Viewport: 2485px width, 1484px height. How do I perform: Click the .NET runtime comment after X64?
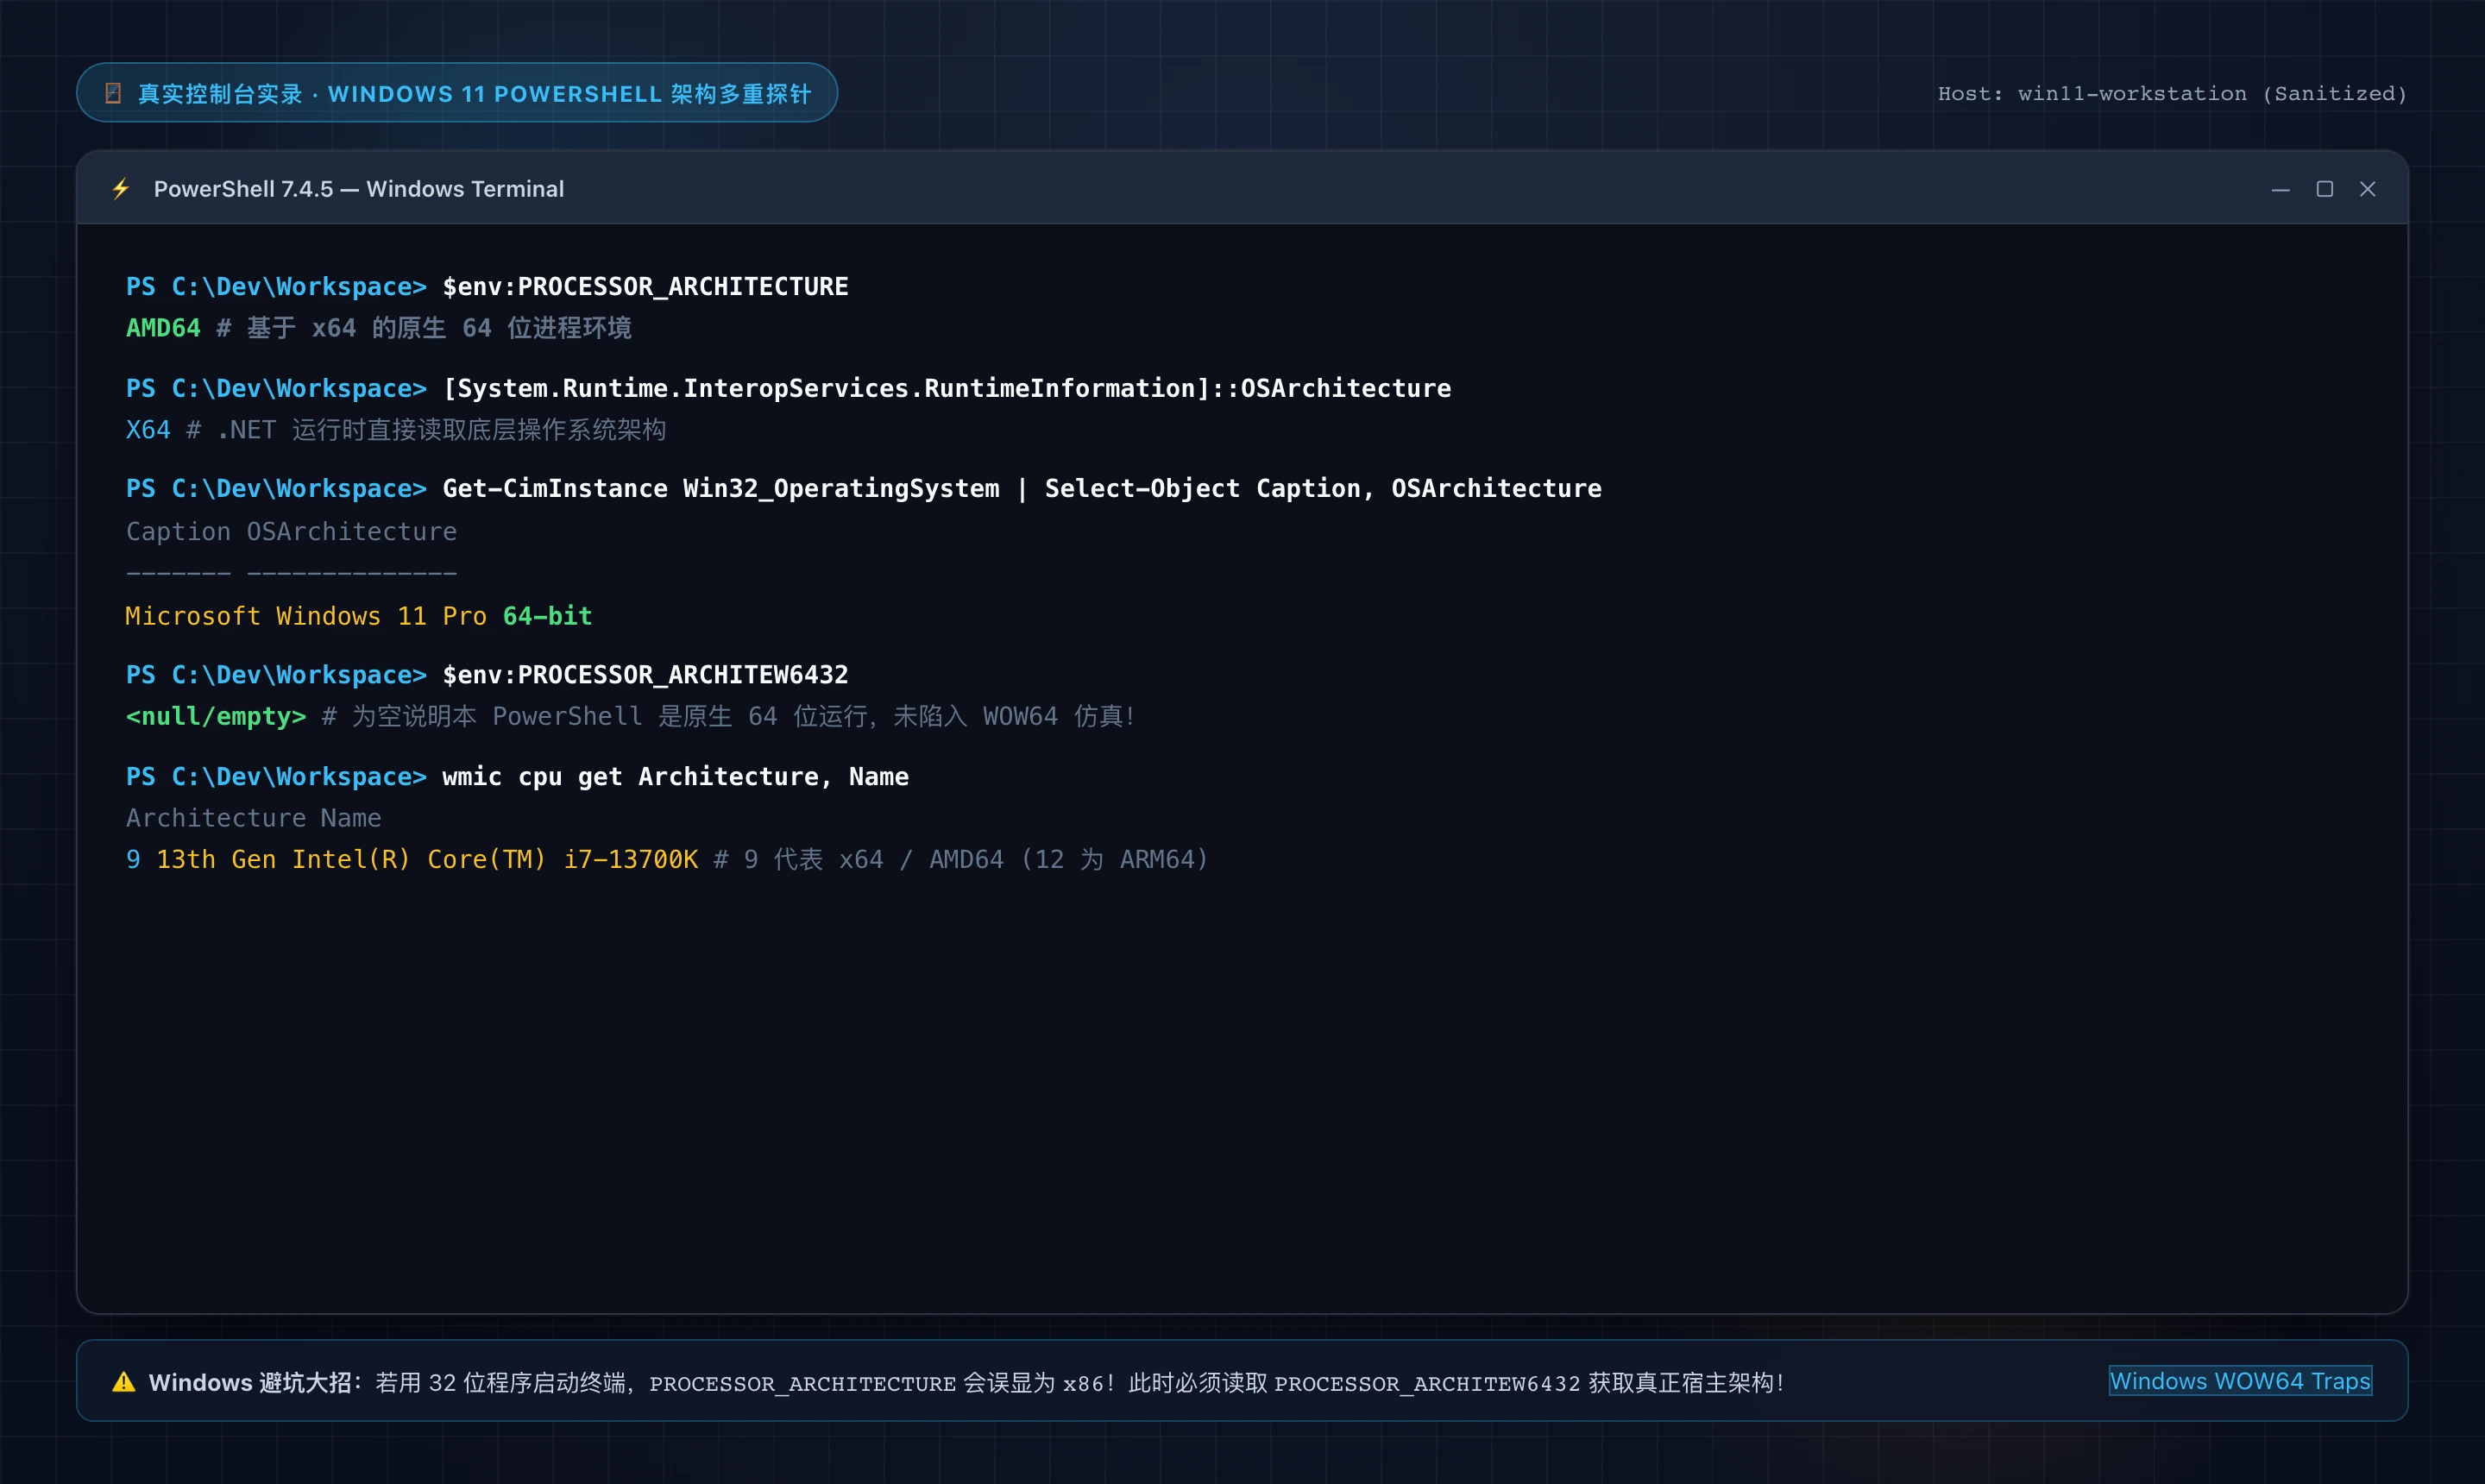click(426, 430)
